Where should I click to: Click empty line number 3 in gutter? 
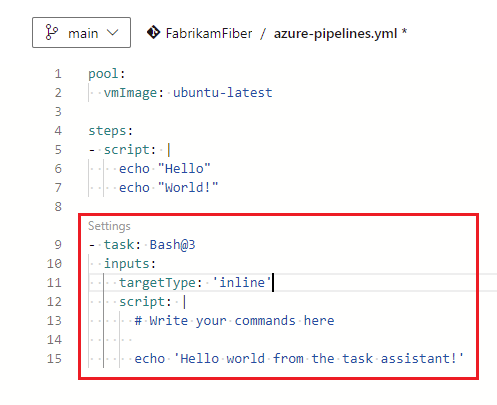[58, 112]
